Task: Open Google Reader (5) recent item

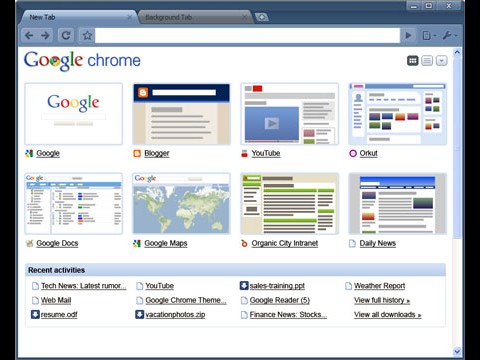Action: click(280, 300)
